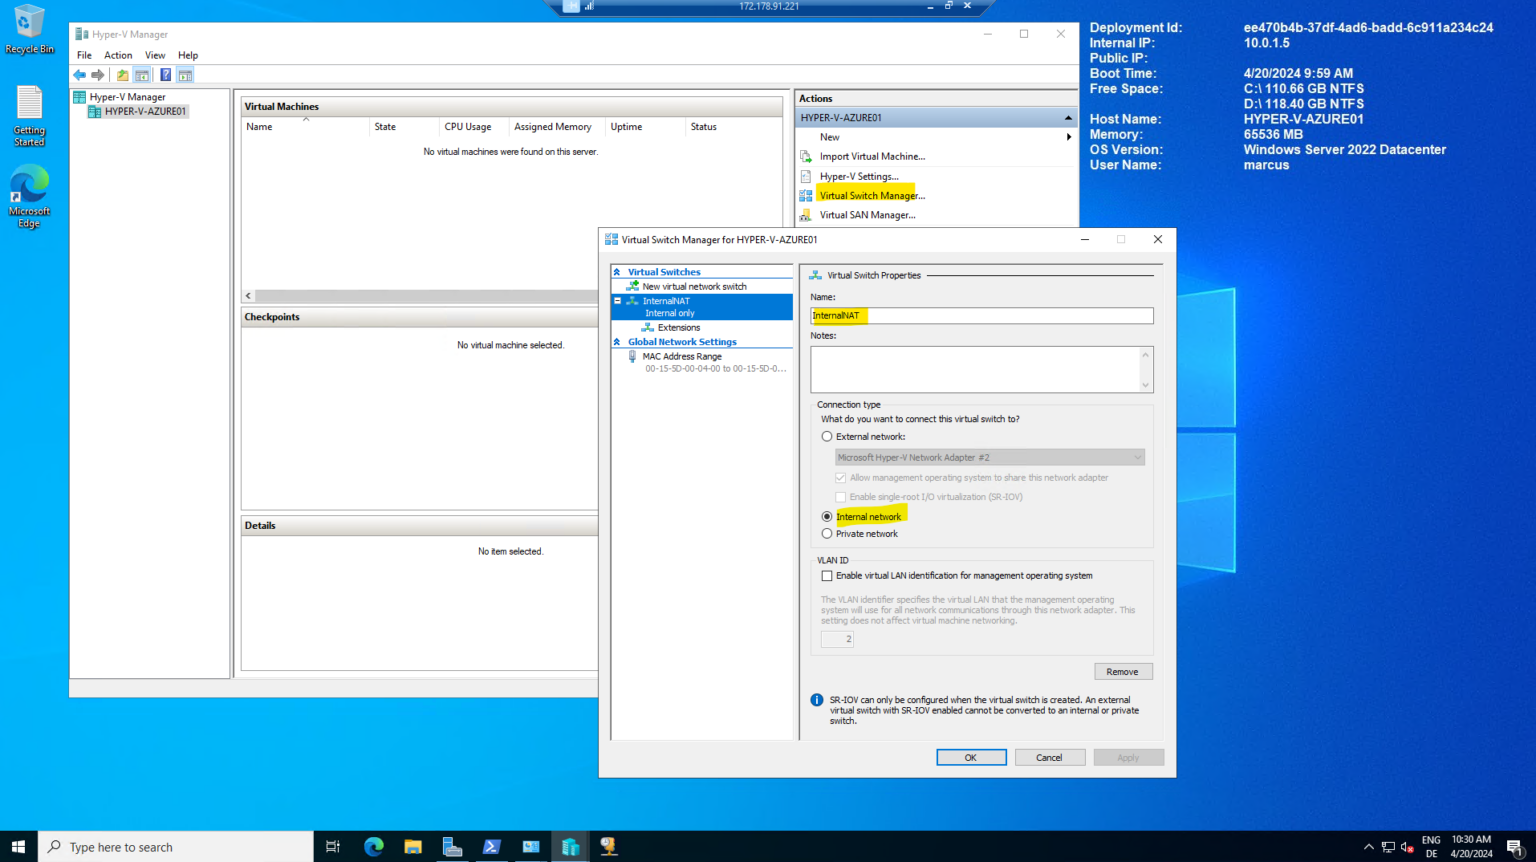Open the Action menu in Hyper-V Manager
Screen dimensions: 1536x862
(118, 55)
